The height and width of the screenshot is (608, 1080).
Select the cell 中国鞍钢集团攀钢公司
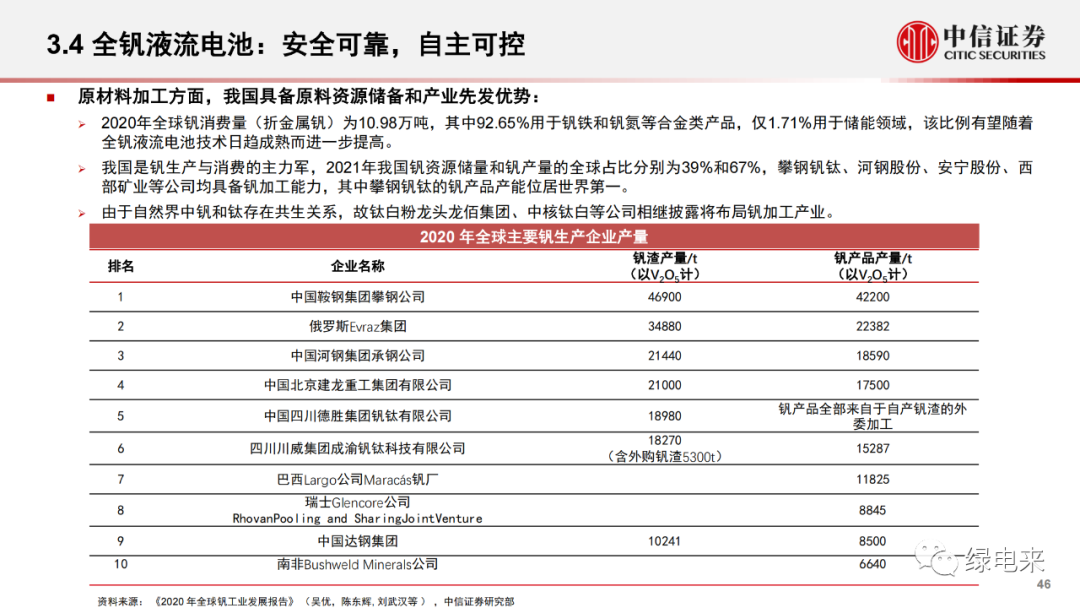(x=357, y=297)
